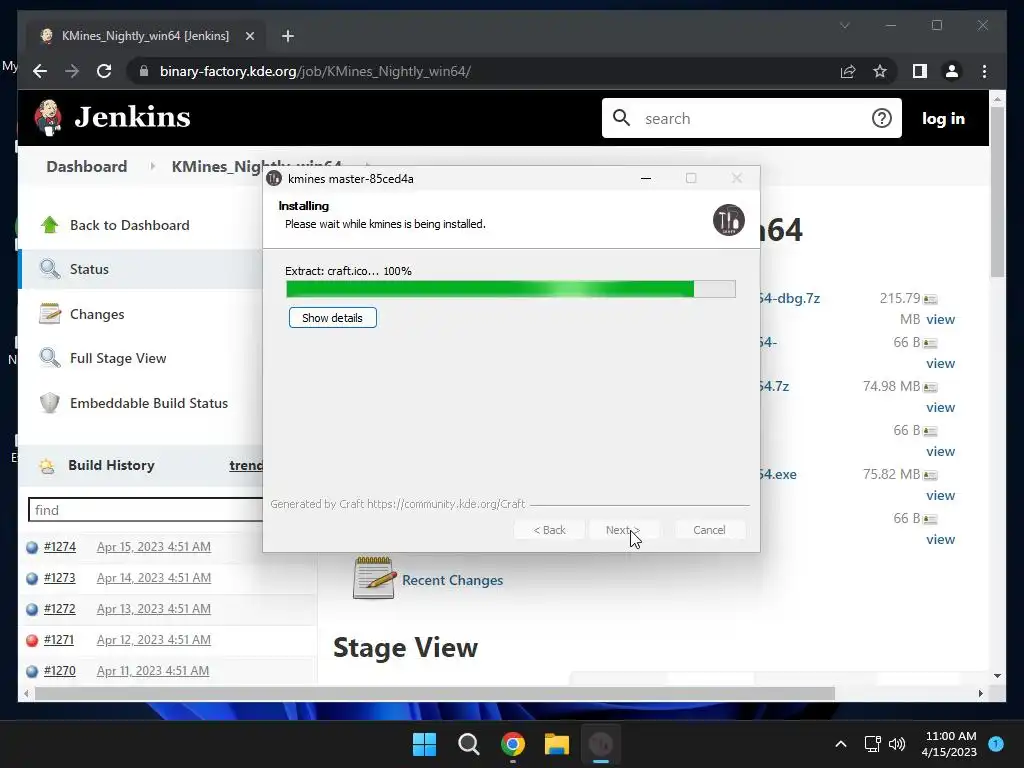The image size is (1024, 768).
Task: Open the Windows Start button
Action: (424, 744)
